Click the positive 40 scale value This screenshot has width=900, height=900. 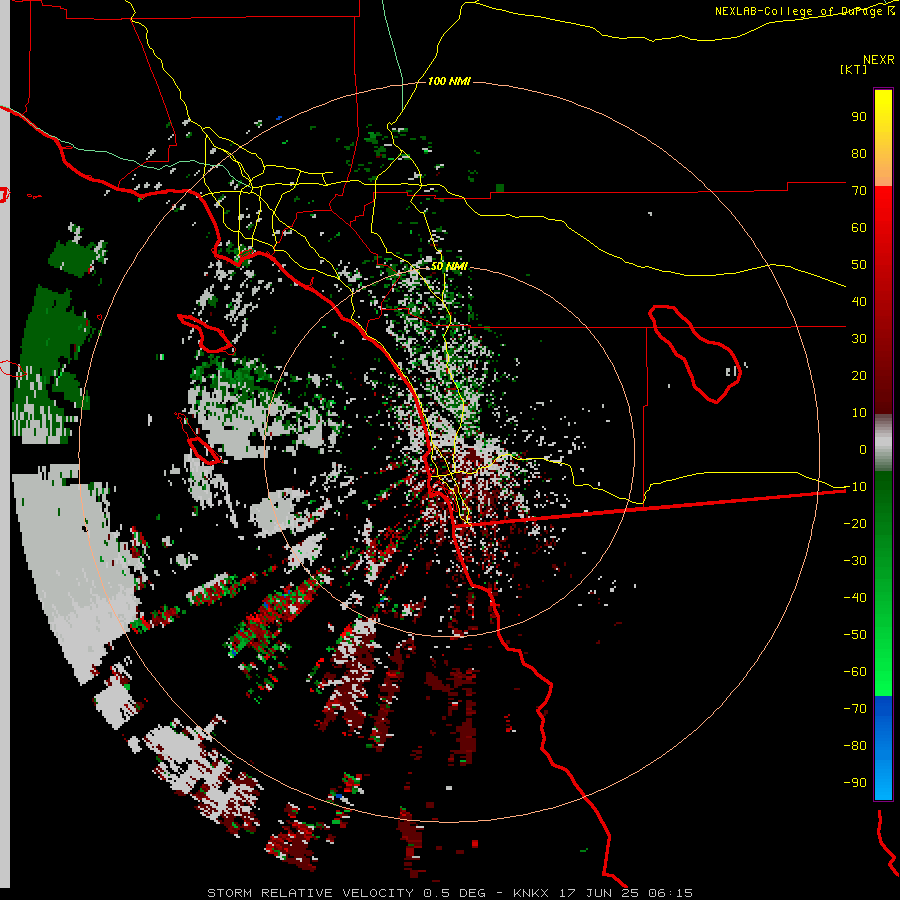(x=859, y=301)
